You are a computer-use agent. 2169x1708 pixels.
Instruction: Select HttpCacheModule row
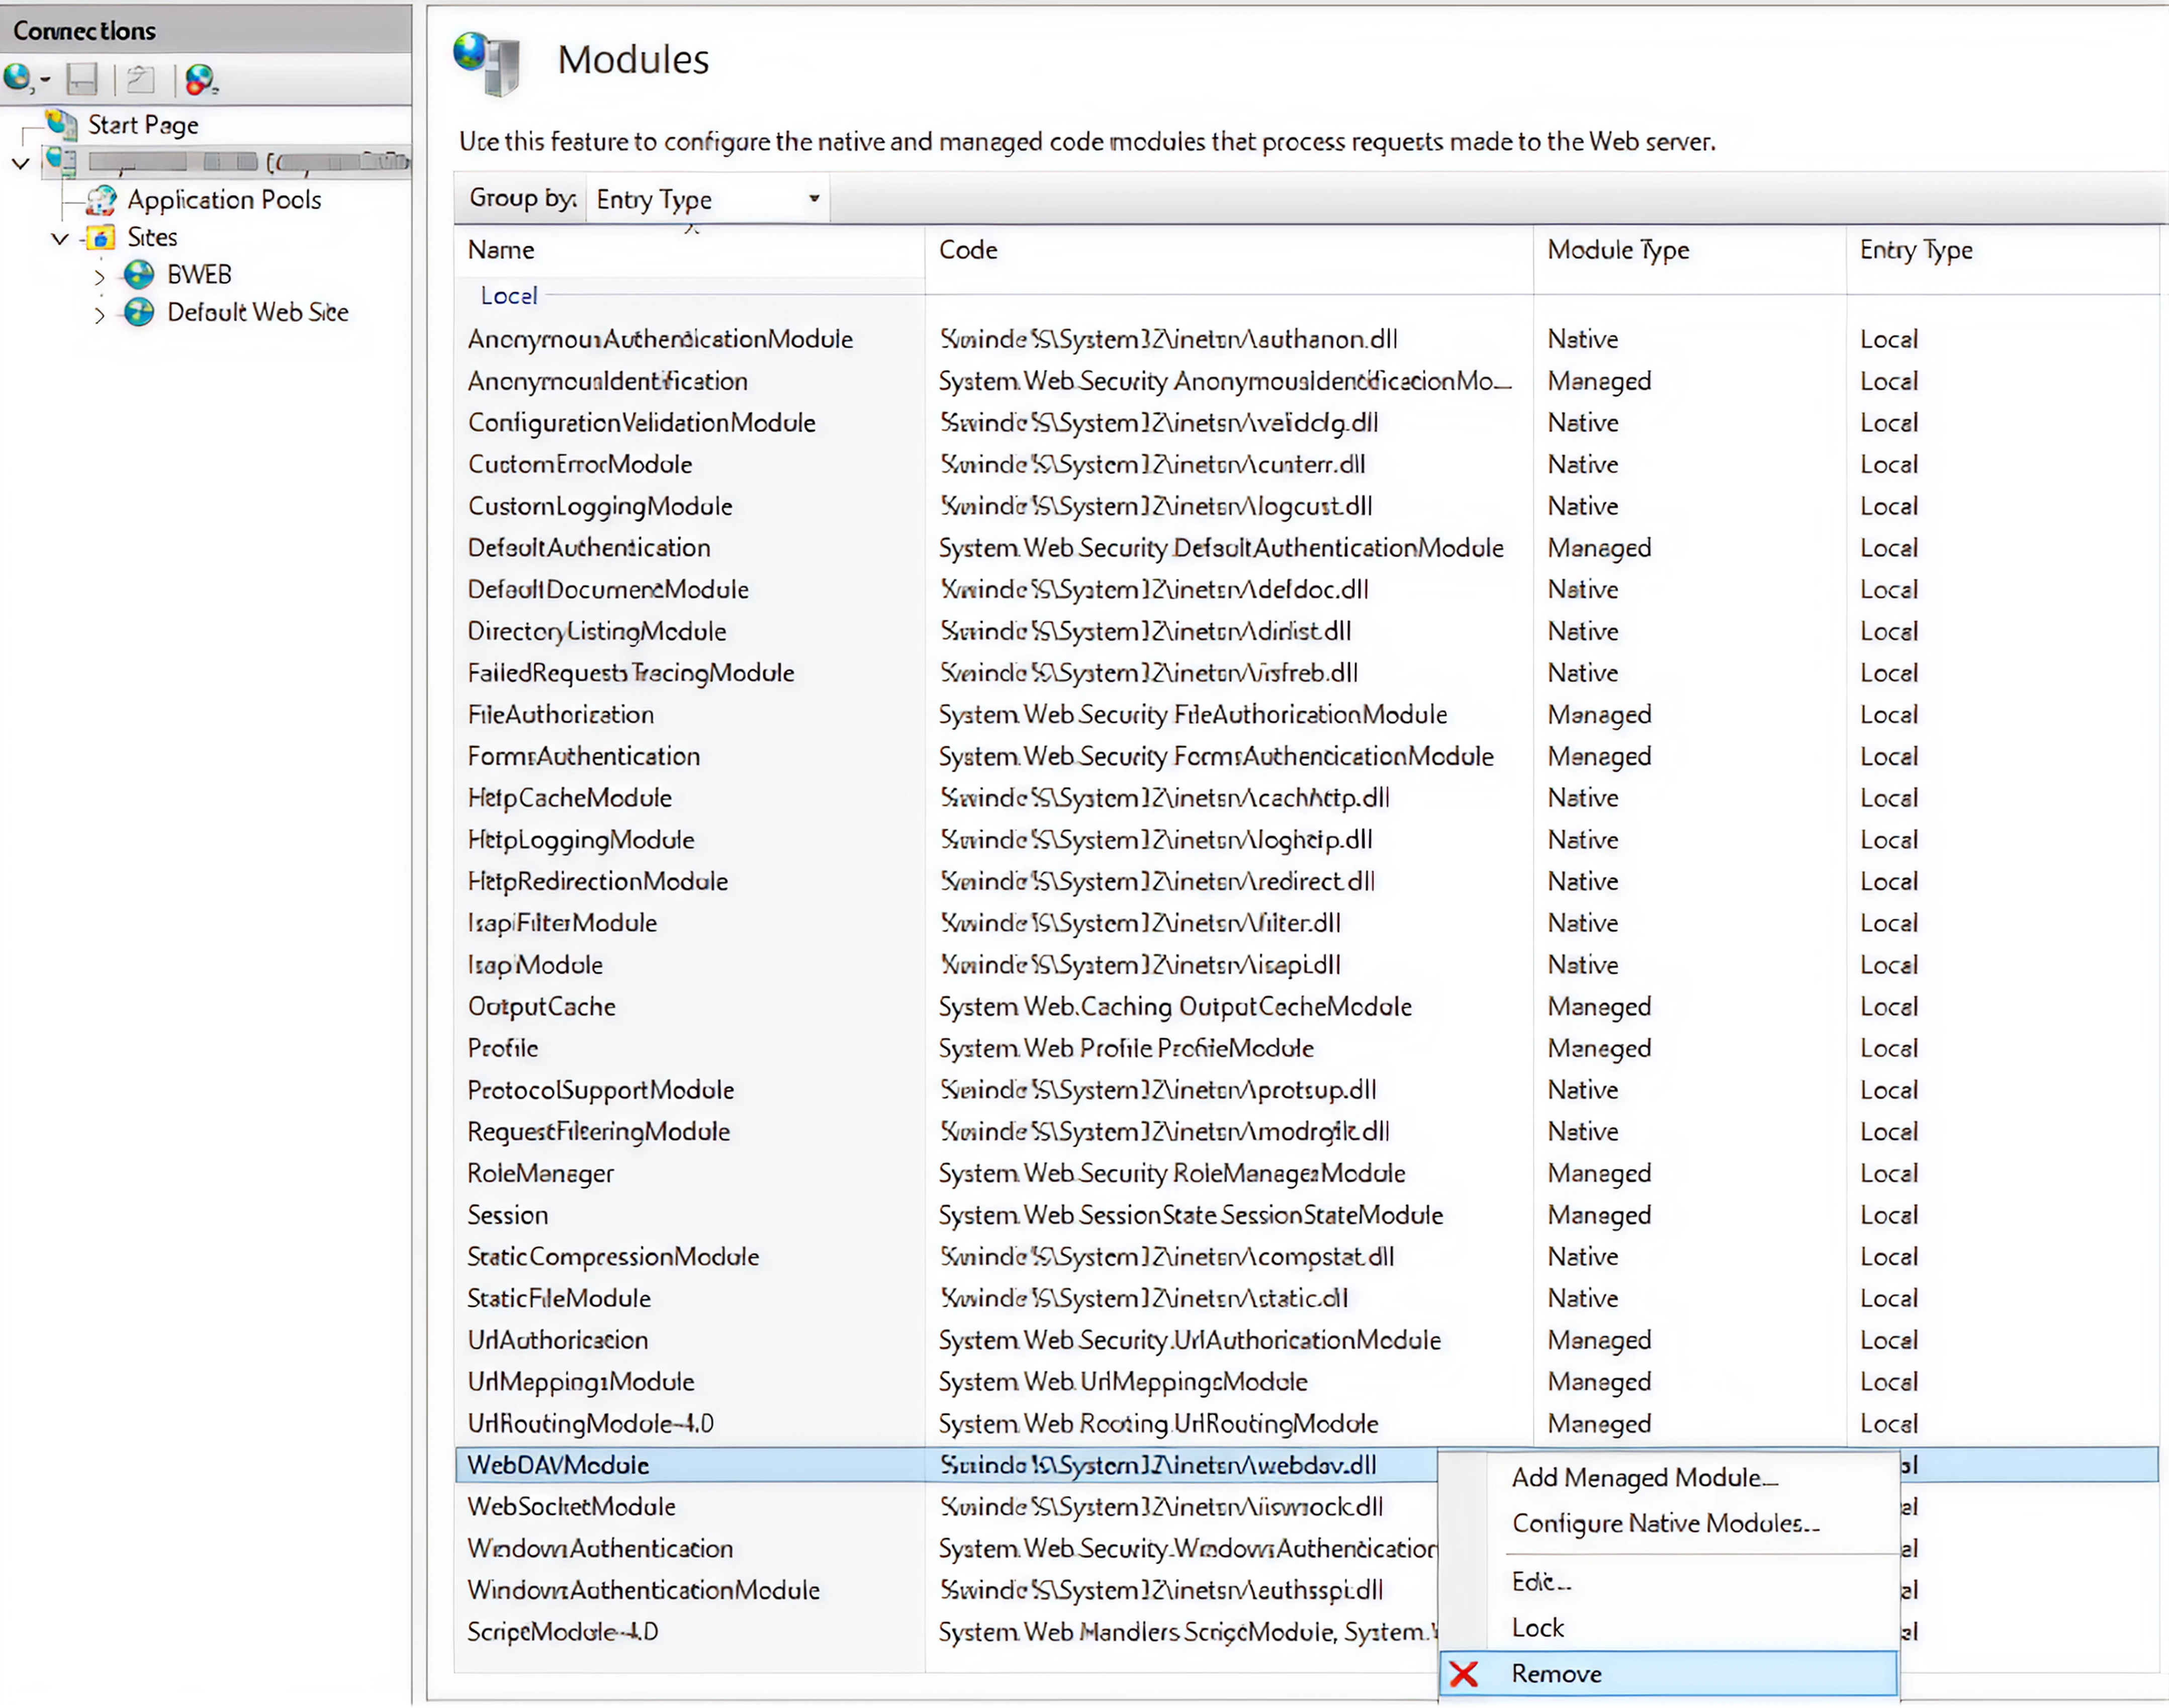(x=1306, y=798)
